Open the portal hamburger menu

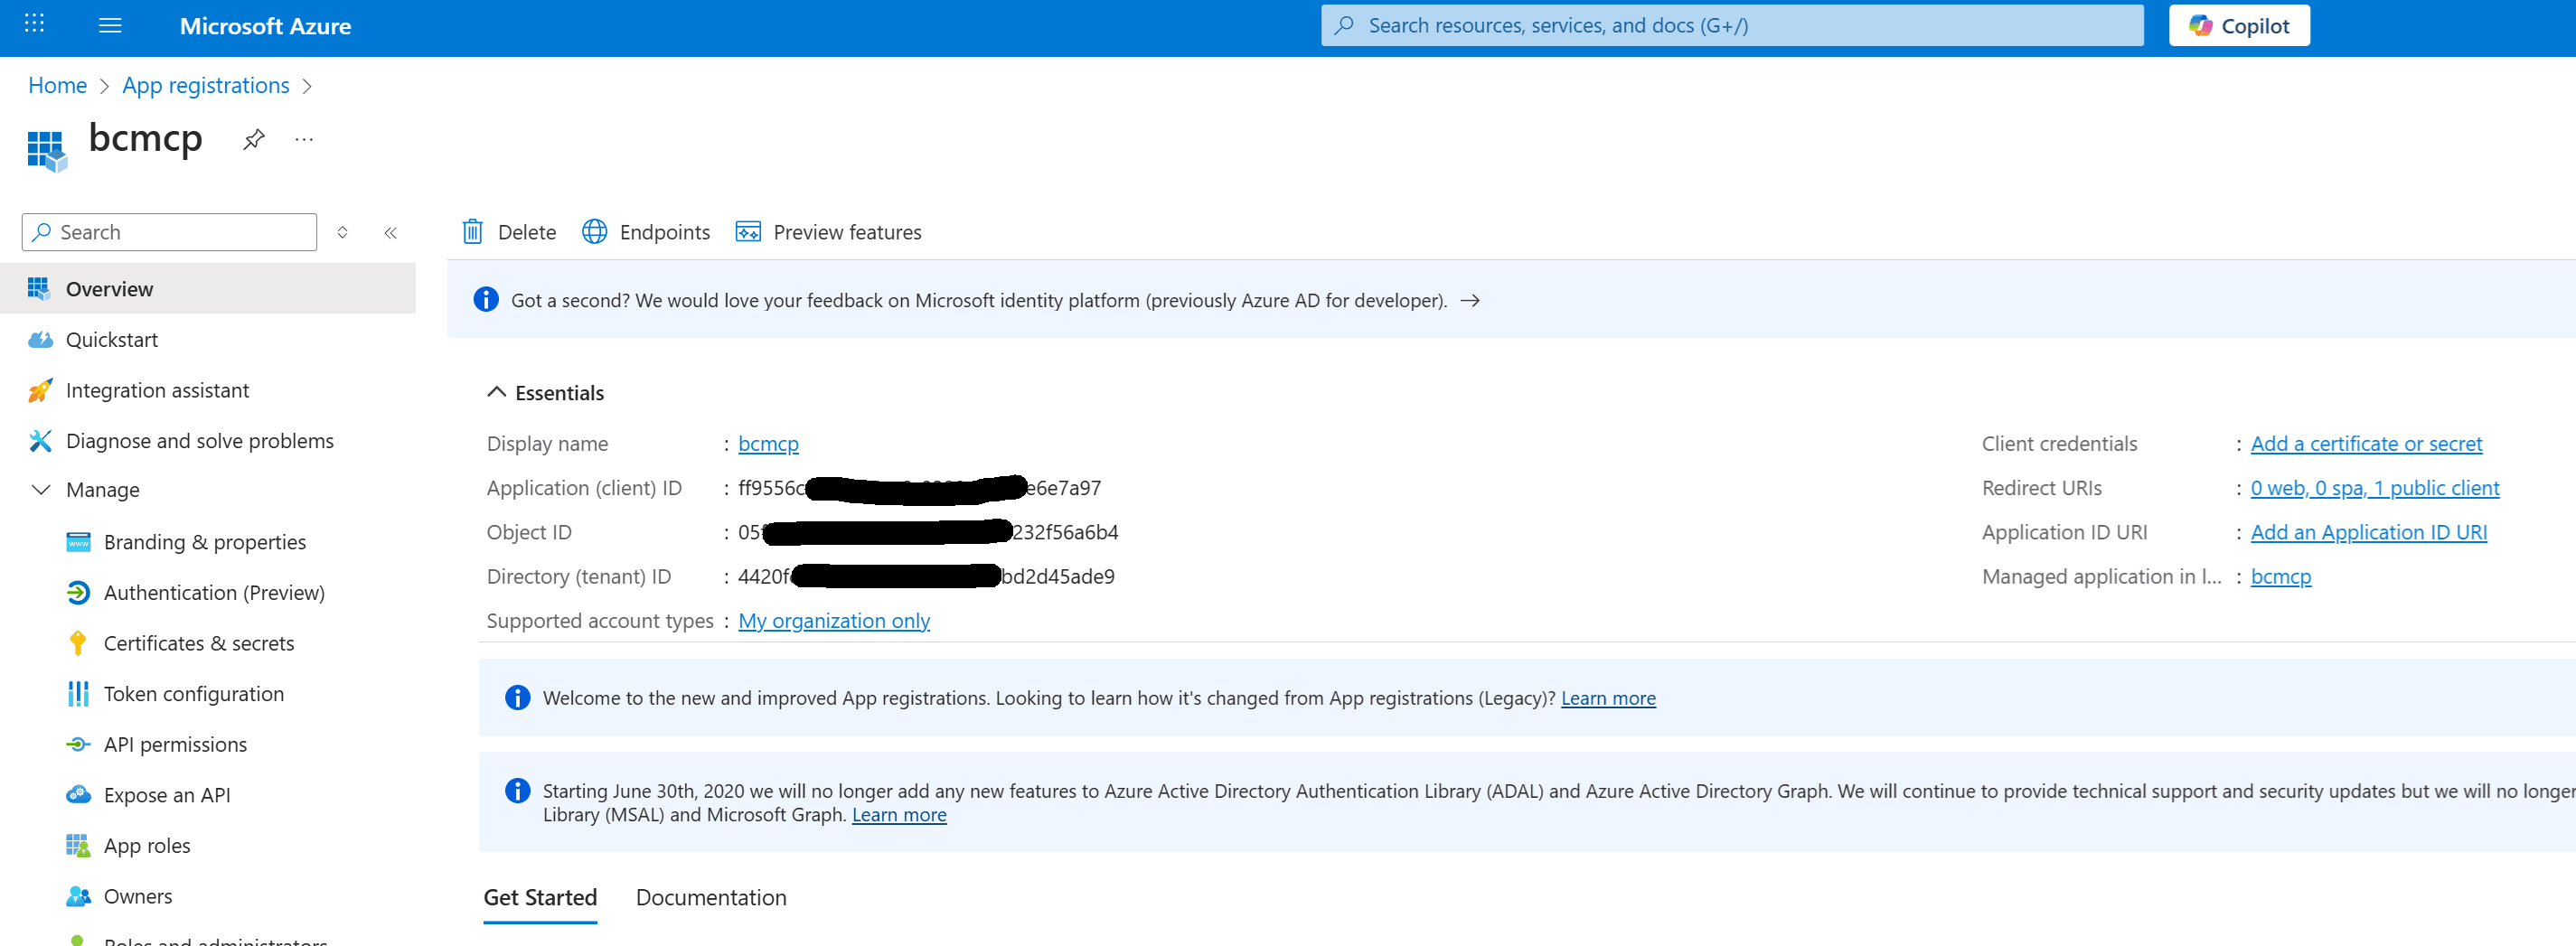click(x=110, y=25)
